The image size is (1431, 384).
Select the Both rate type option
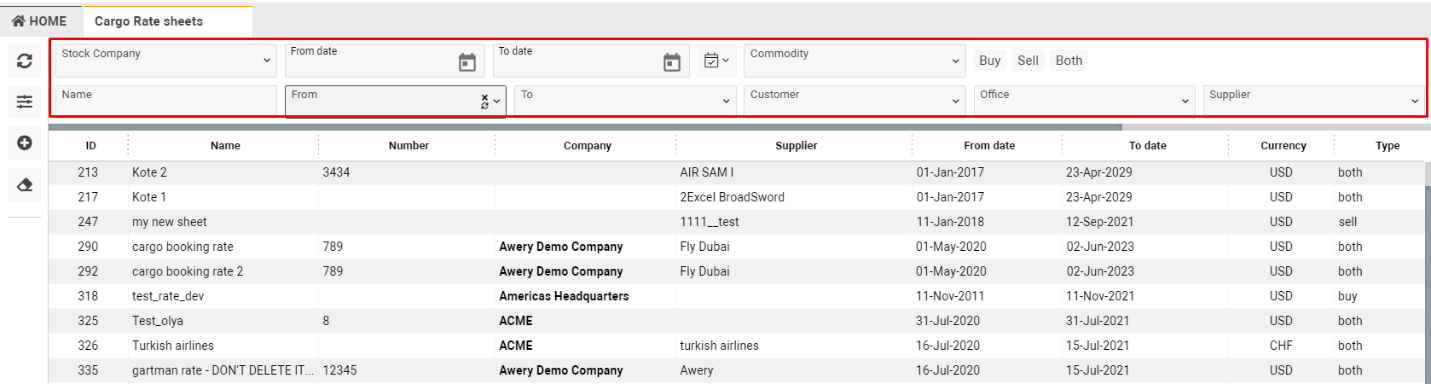click(x=1069, y=60)
